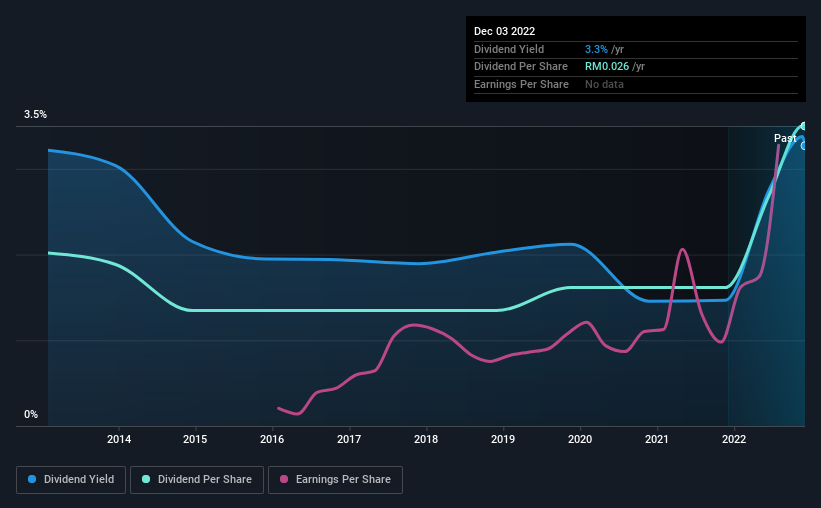821x508 pixels.
Task: Toggle the Earnings Per Share legend button
Action: pos(335,480)
